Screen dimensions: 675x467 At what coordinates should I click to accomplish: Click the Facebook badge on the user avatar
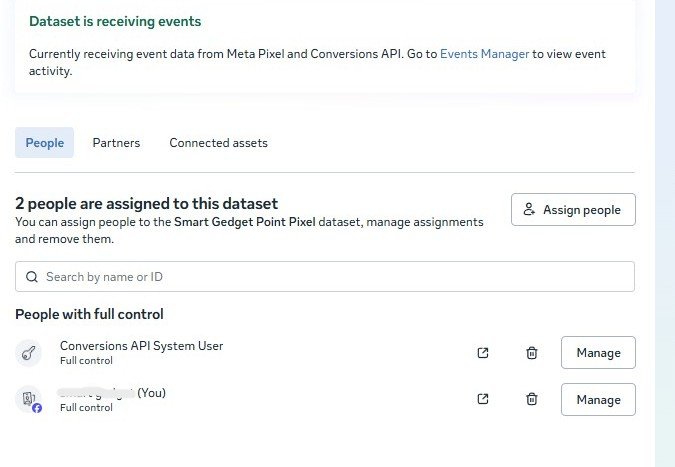37,408
